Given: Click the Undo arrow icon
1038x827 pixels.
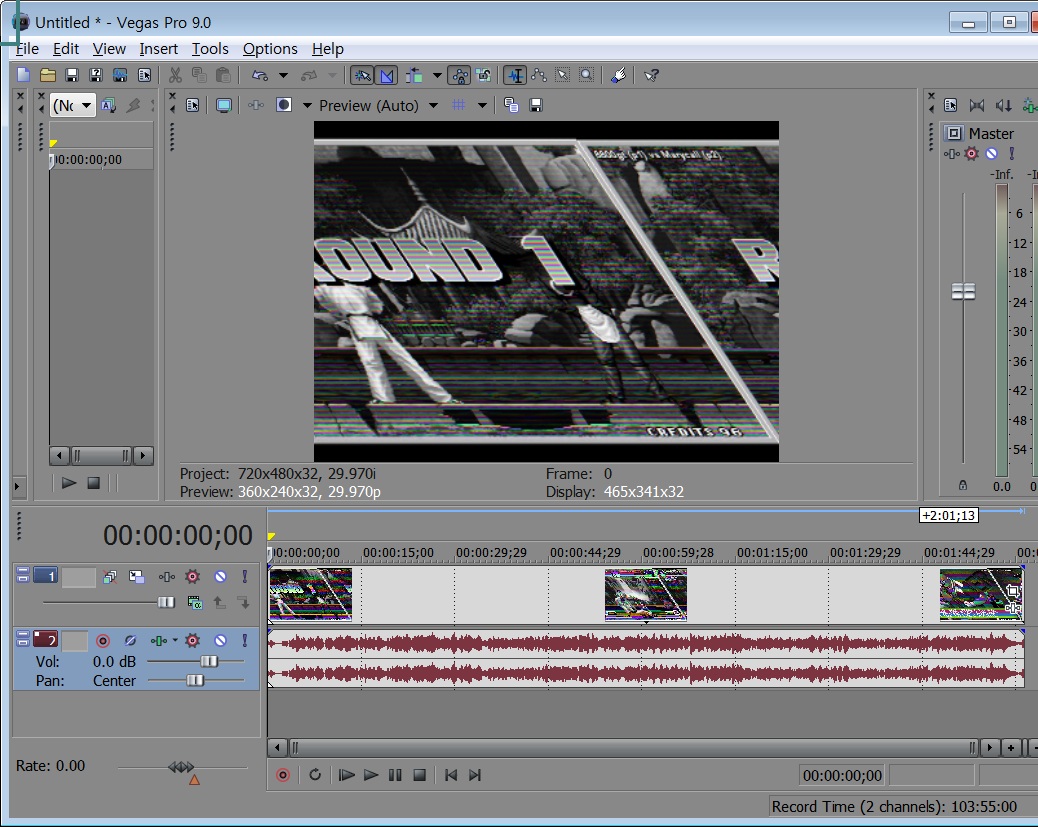Looking at the screenshot, I should tap(260, 75).
